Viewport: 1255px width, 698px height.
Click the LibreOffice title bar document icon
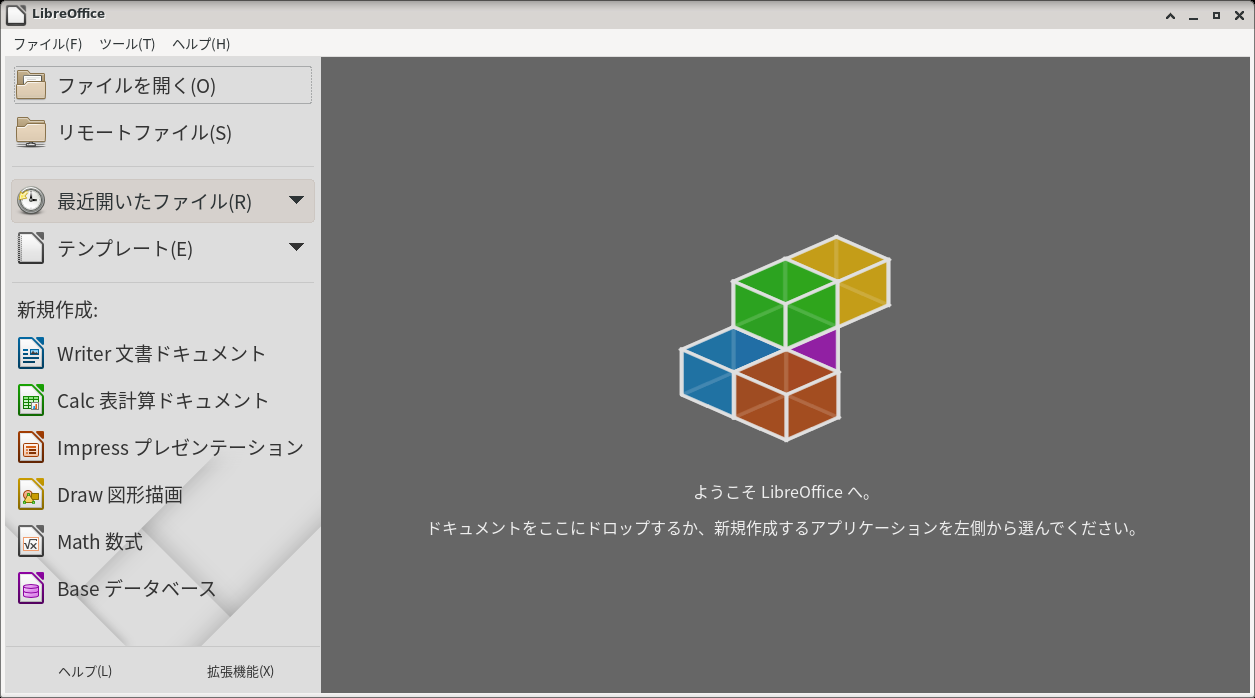[16, 14]
